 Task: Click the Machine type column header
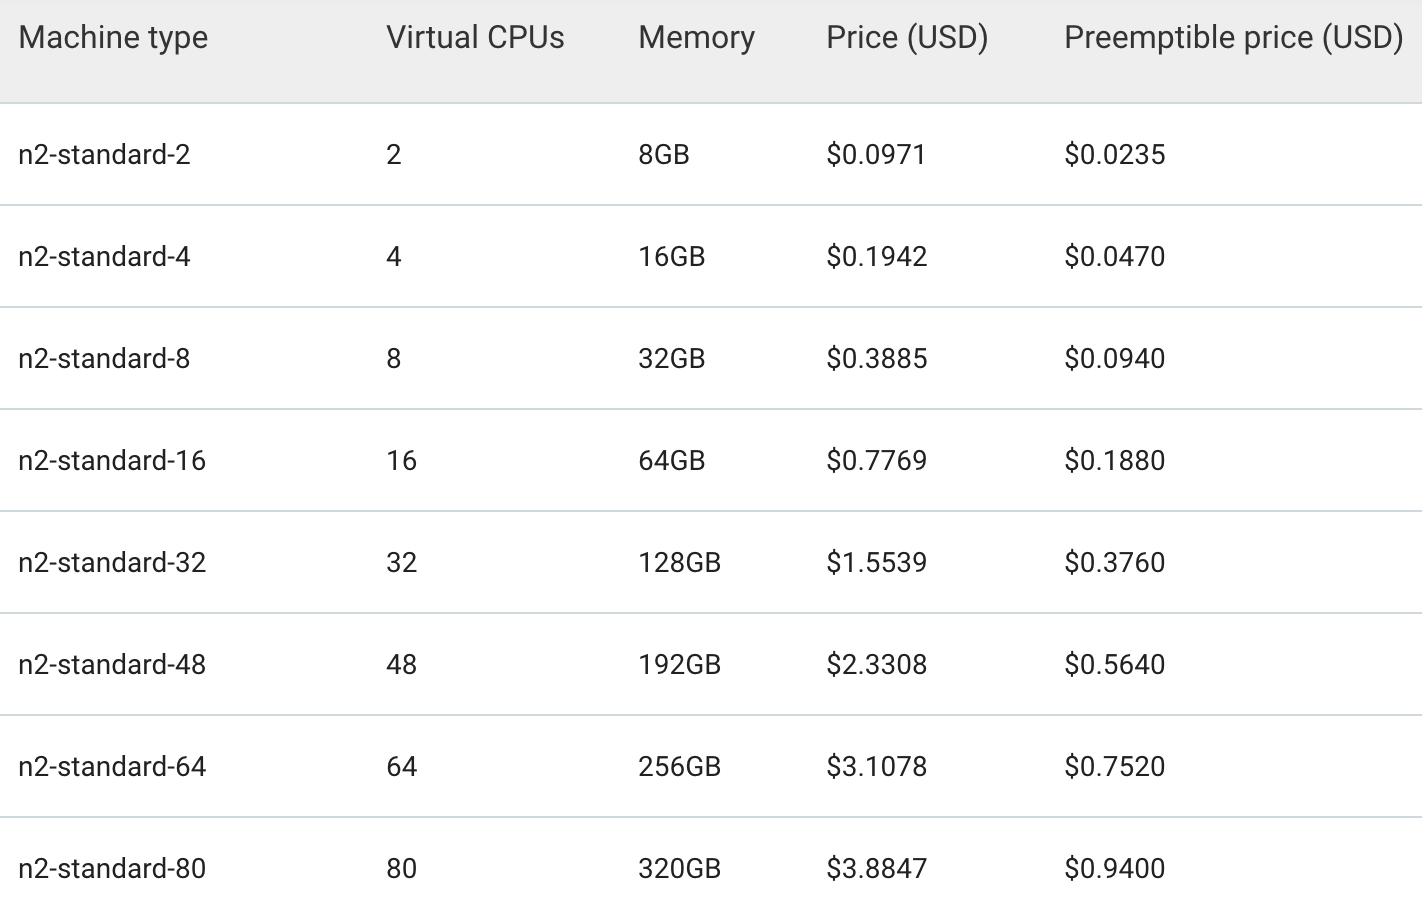[x=113, y=38]
